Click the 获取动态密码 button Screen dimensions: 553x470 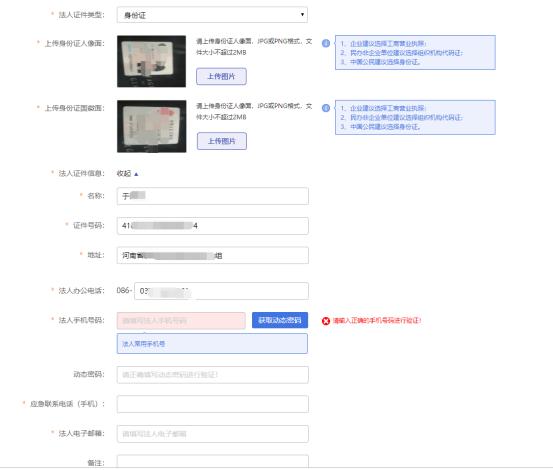[x=280, y=320]
